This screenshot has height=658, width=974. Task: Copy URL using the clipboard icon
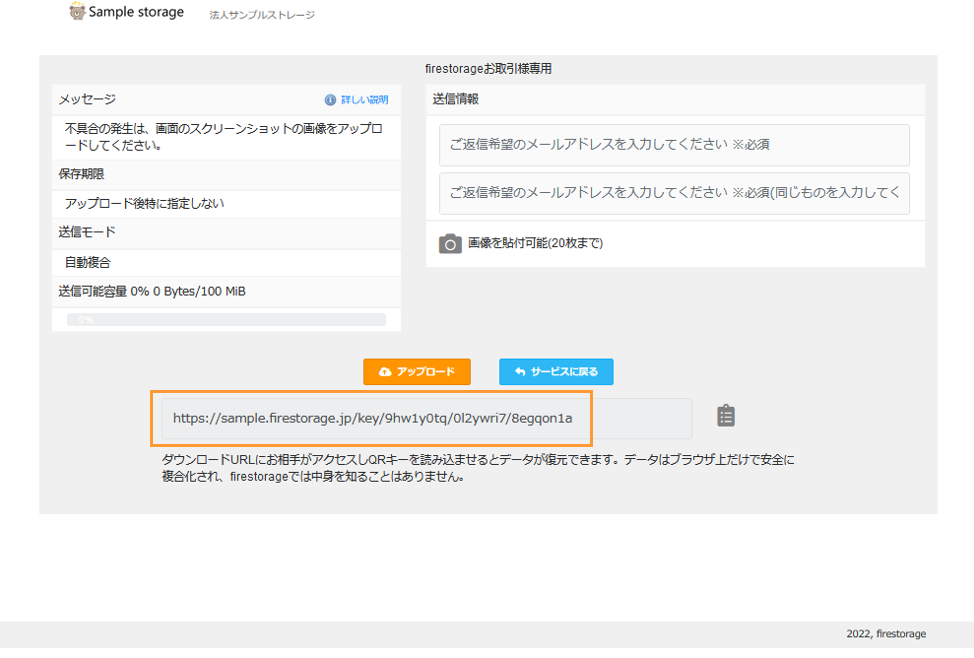point(726,416)
